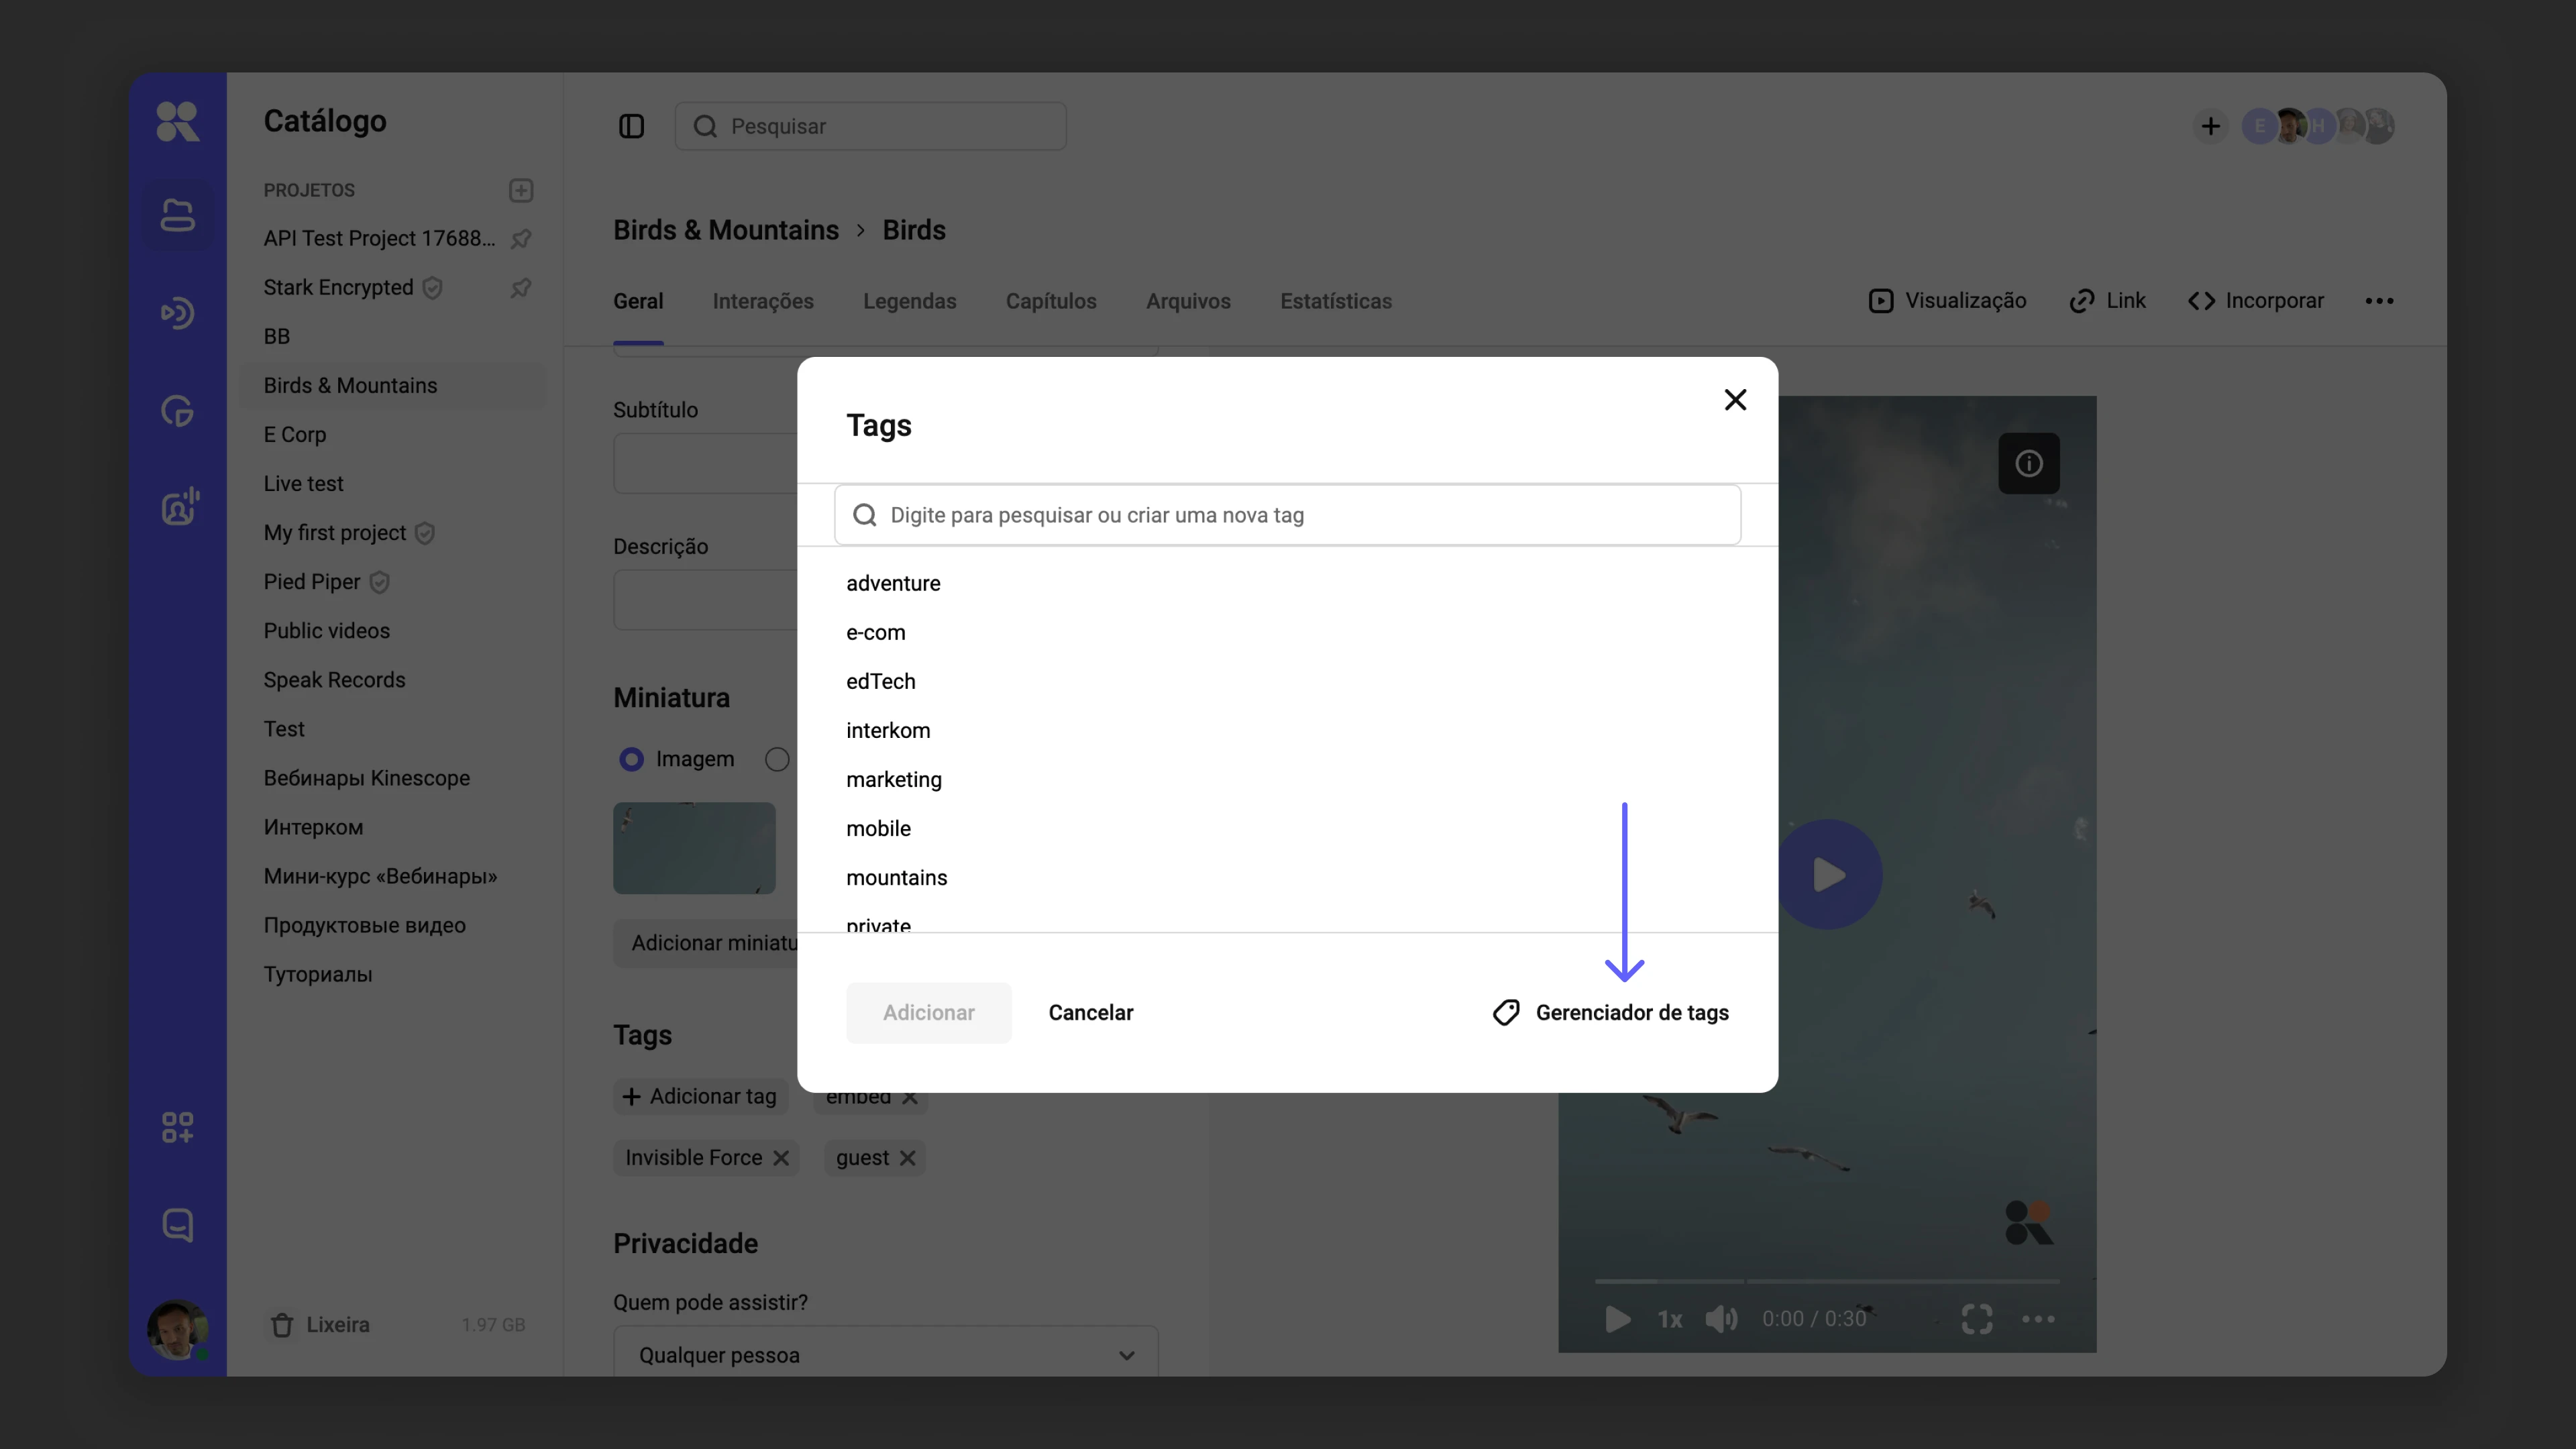The height and width of the screenshot is (1449, 2576).
Task: Remove the guest tag
Action: (x=907, y=1158)
